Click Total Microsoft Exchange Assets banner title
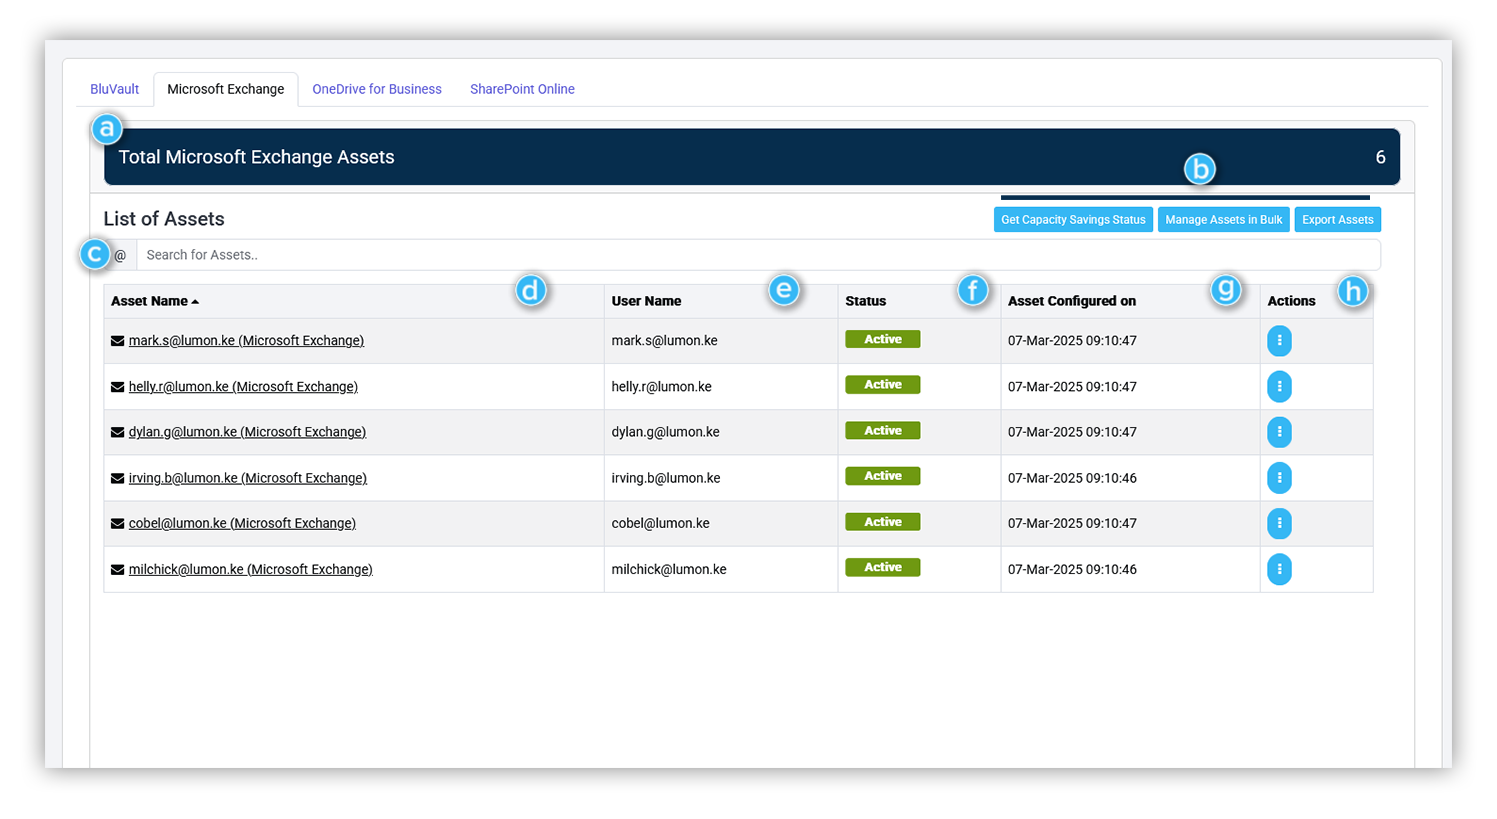The image size is (1497, 819). 256,157
